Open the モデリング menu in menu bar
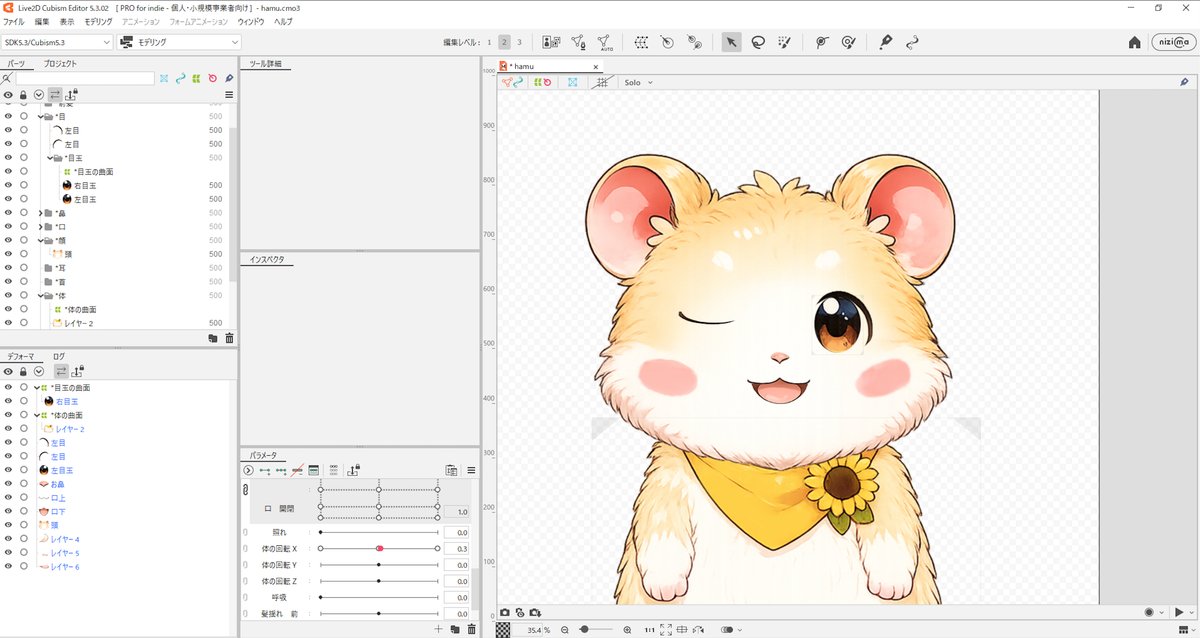 tap(98, 21)
